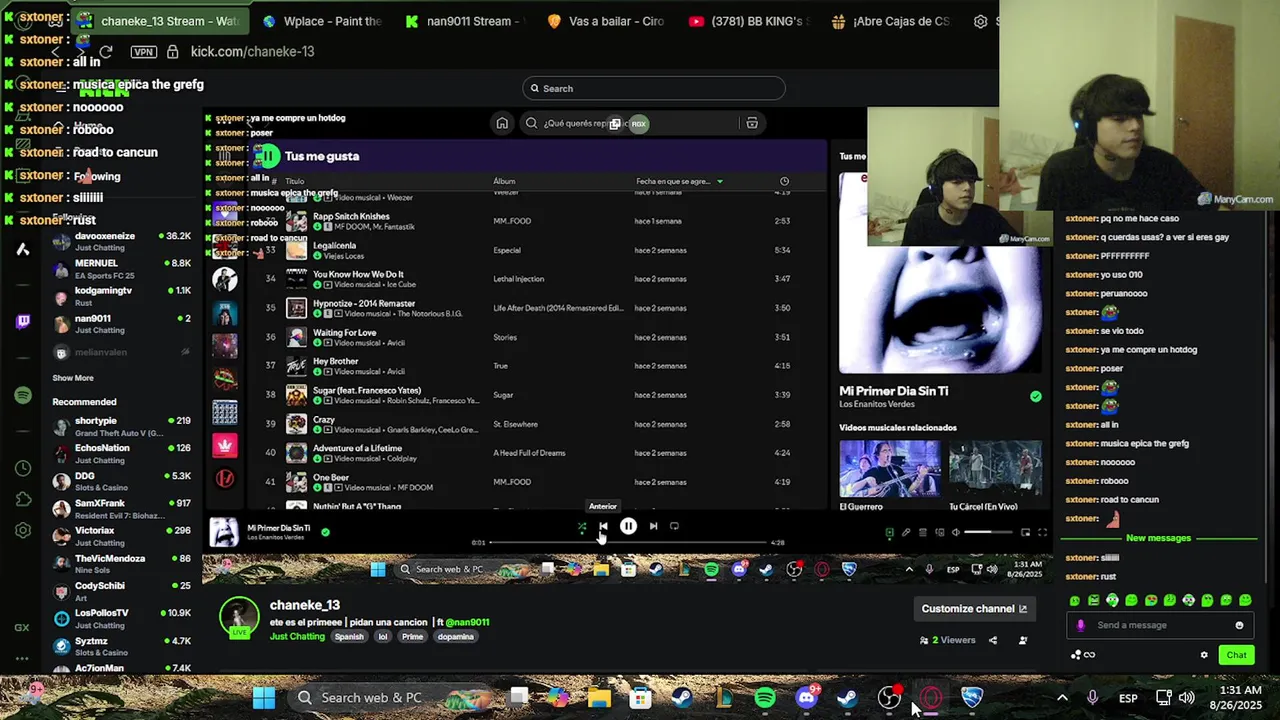The height and width of the screenshot is (720, 1280).
Task: Click Spotify song progress bar
Action: pyautogui.click(x=627, y=542)
